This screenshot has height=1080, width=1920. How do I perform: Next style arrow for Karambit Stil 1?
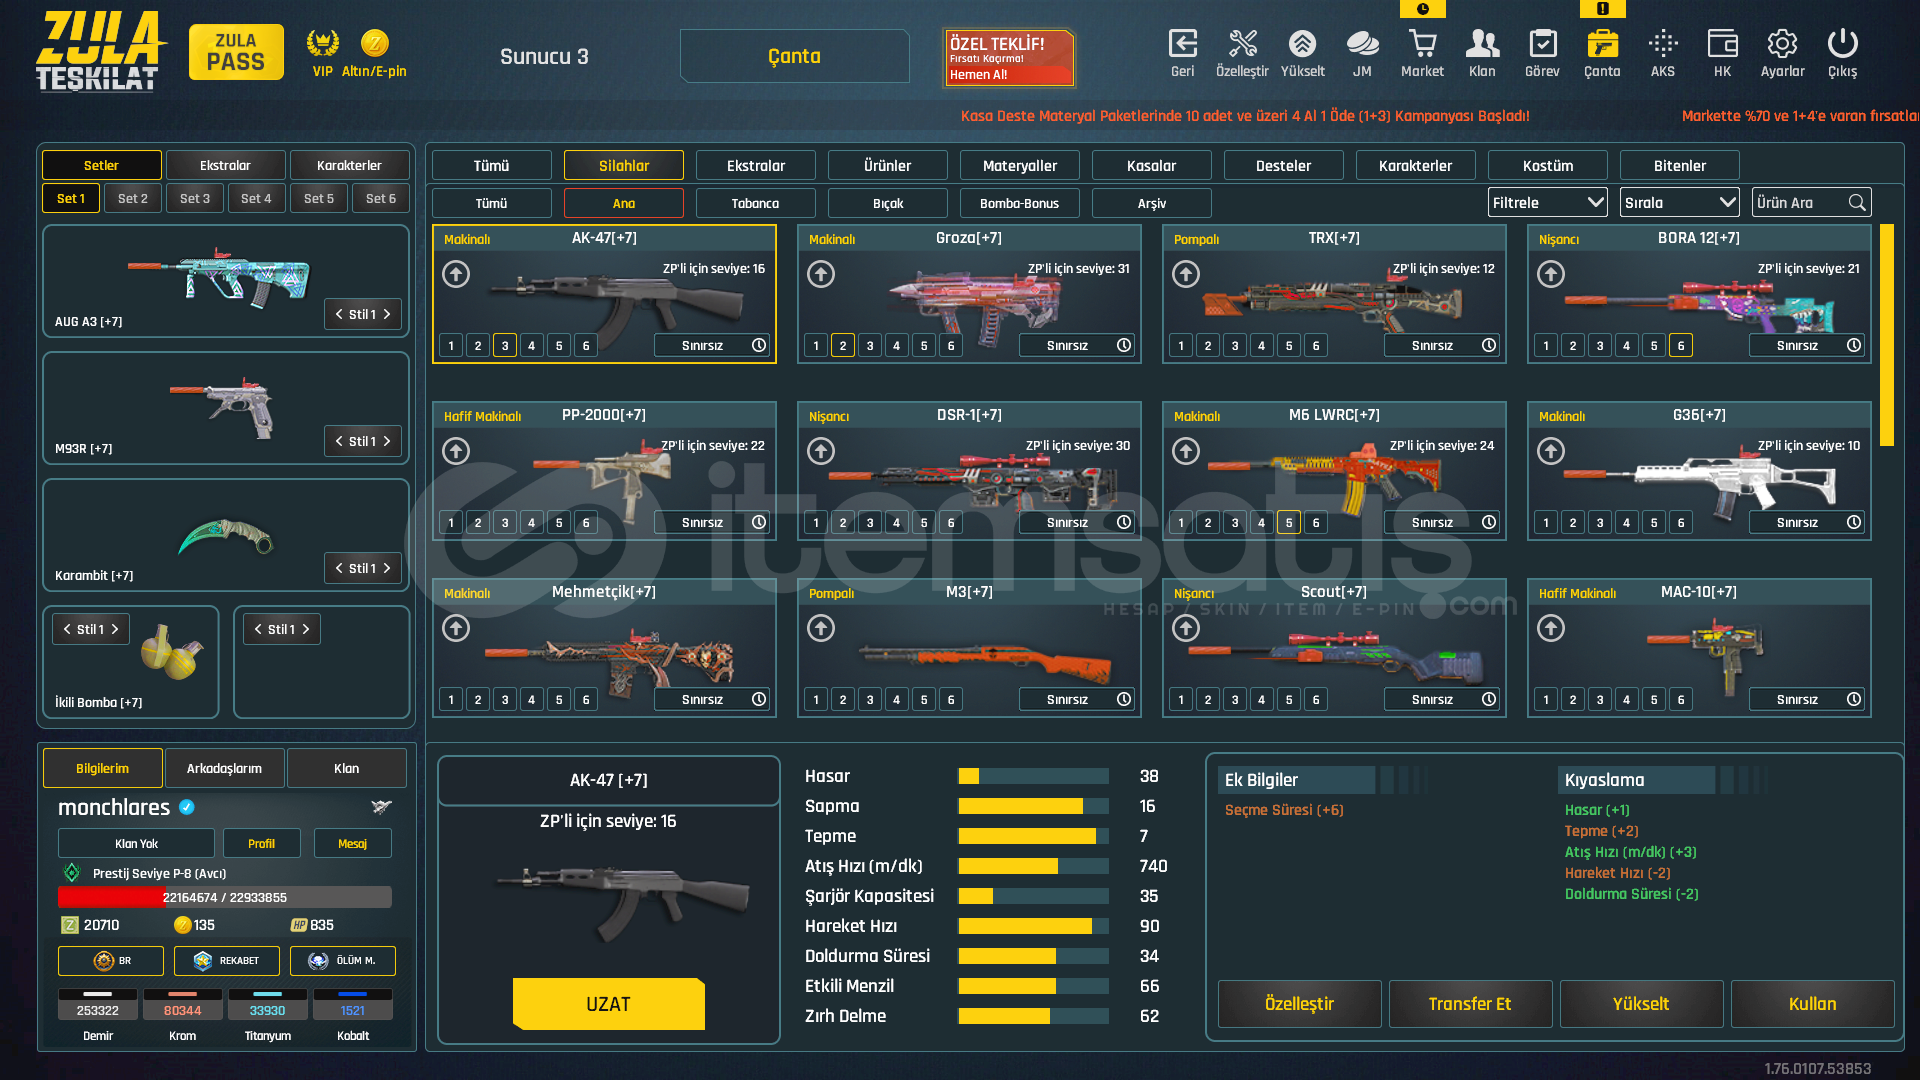click(387, 568)
